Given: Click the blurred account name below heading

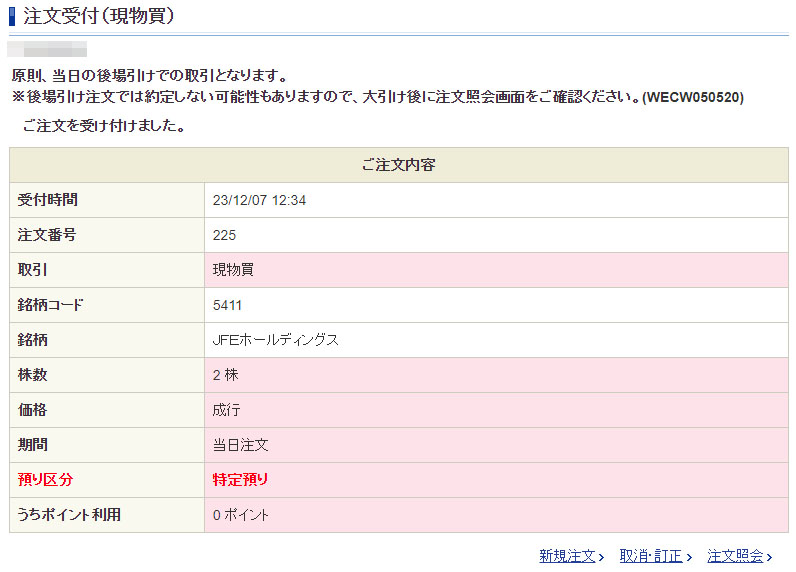Looking at the screenshot, I should coord(47,49).
